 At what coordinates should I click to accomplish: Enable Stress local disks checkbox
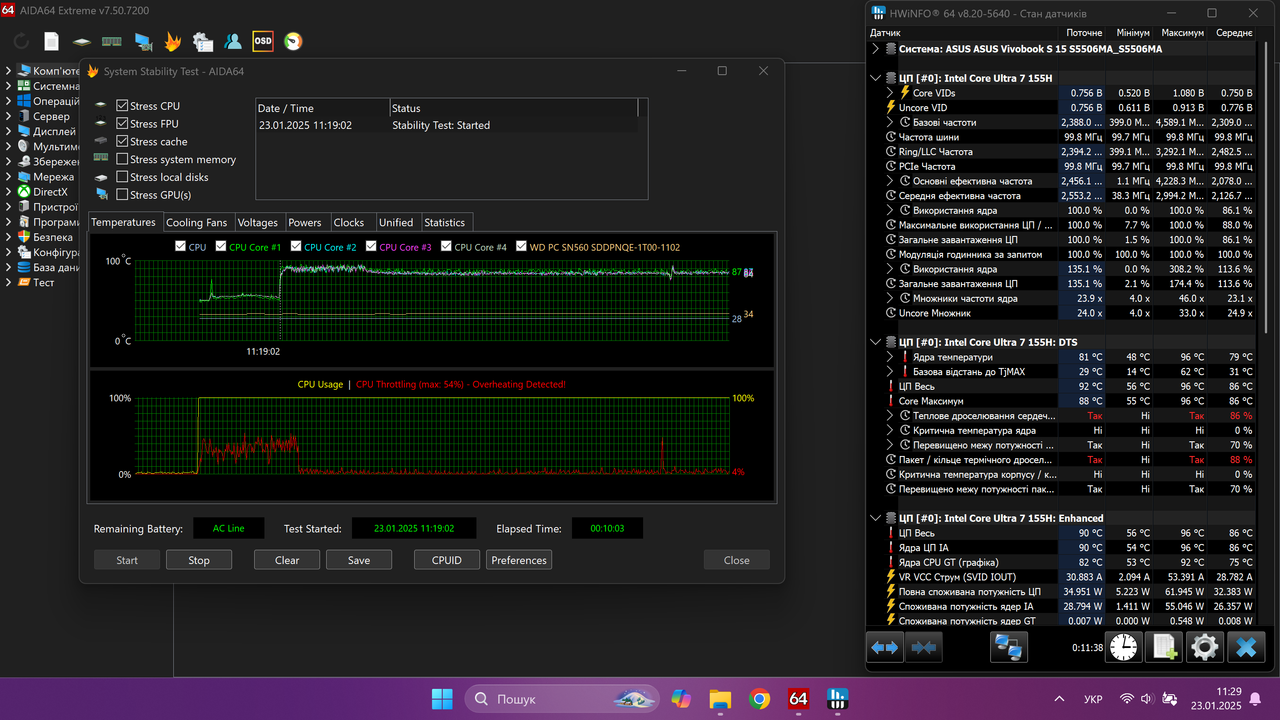(x=122, y=177)
